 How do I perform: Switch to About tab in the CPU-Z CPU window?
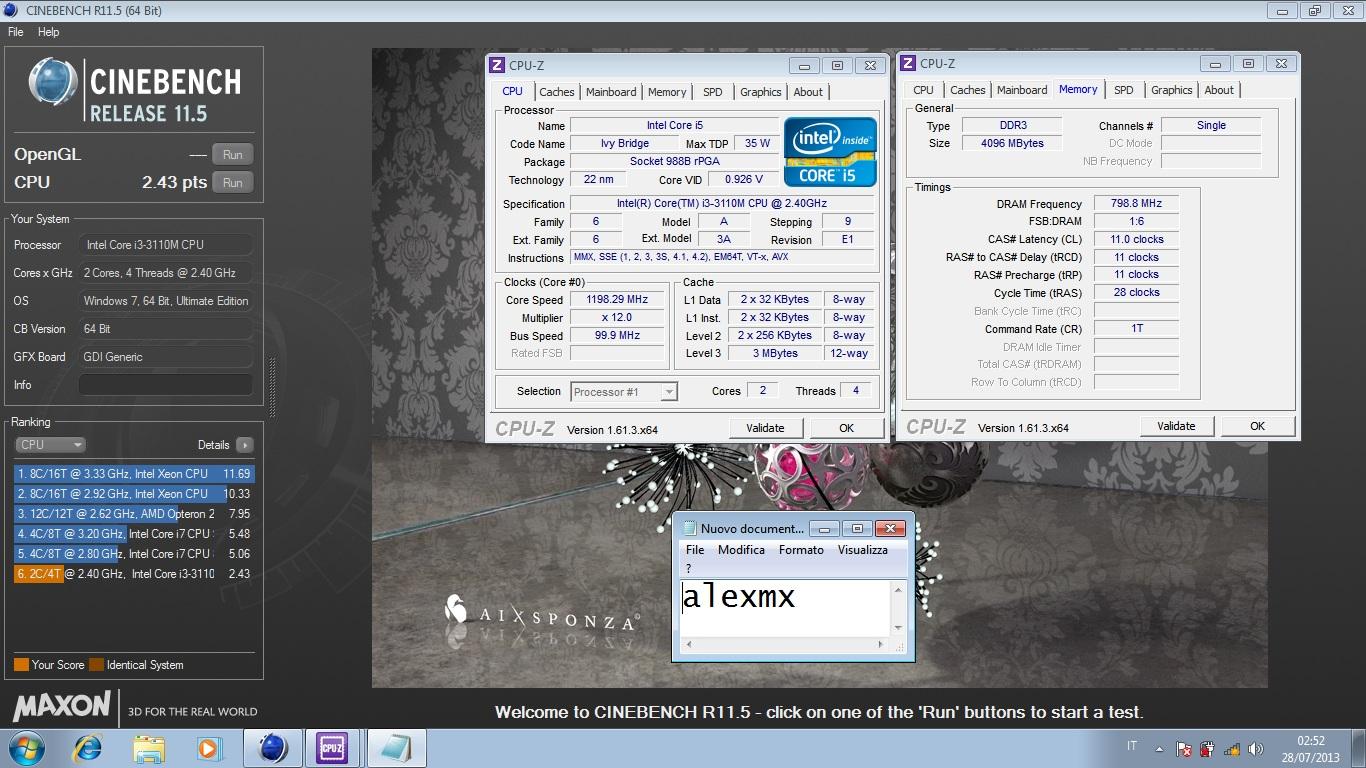(x=808, y=92)
